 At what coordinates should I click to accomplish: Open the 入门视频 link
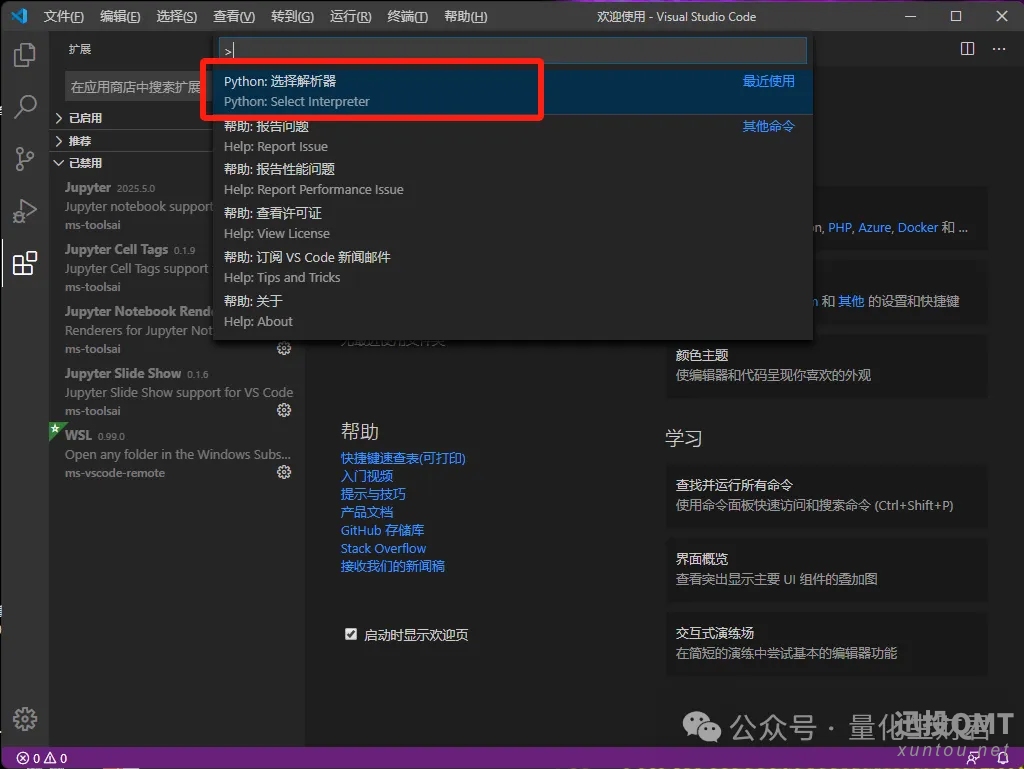coord(366,476)
